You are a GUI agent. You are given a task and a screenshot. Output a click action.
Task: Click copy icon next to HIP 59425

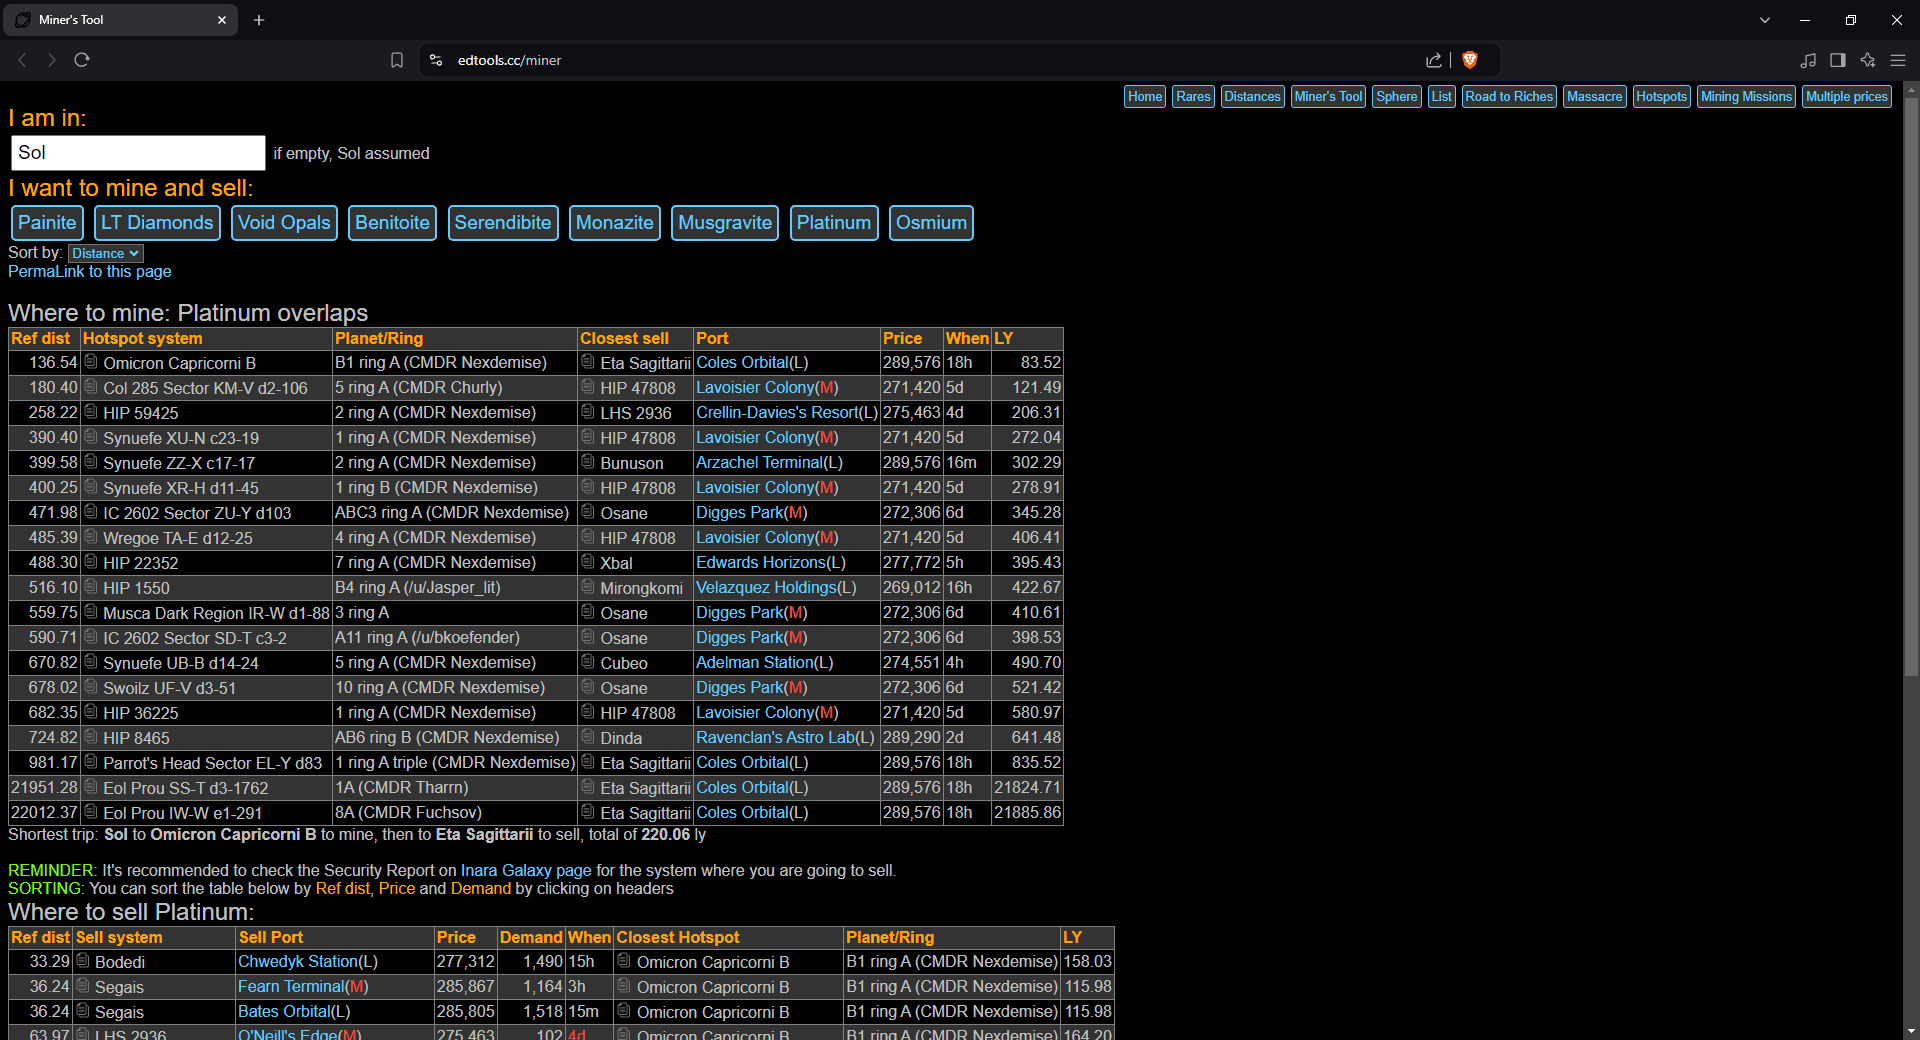point(91,412)
